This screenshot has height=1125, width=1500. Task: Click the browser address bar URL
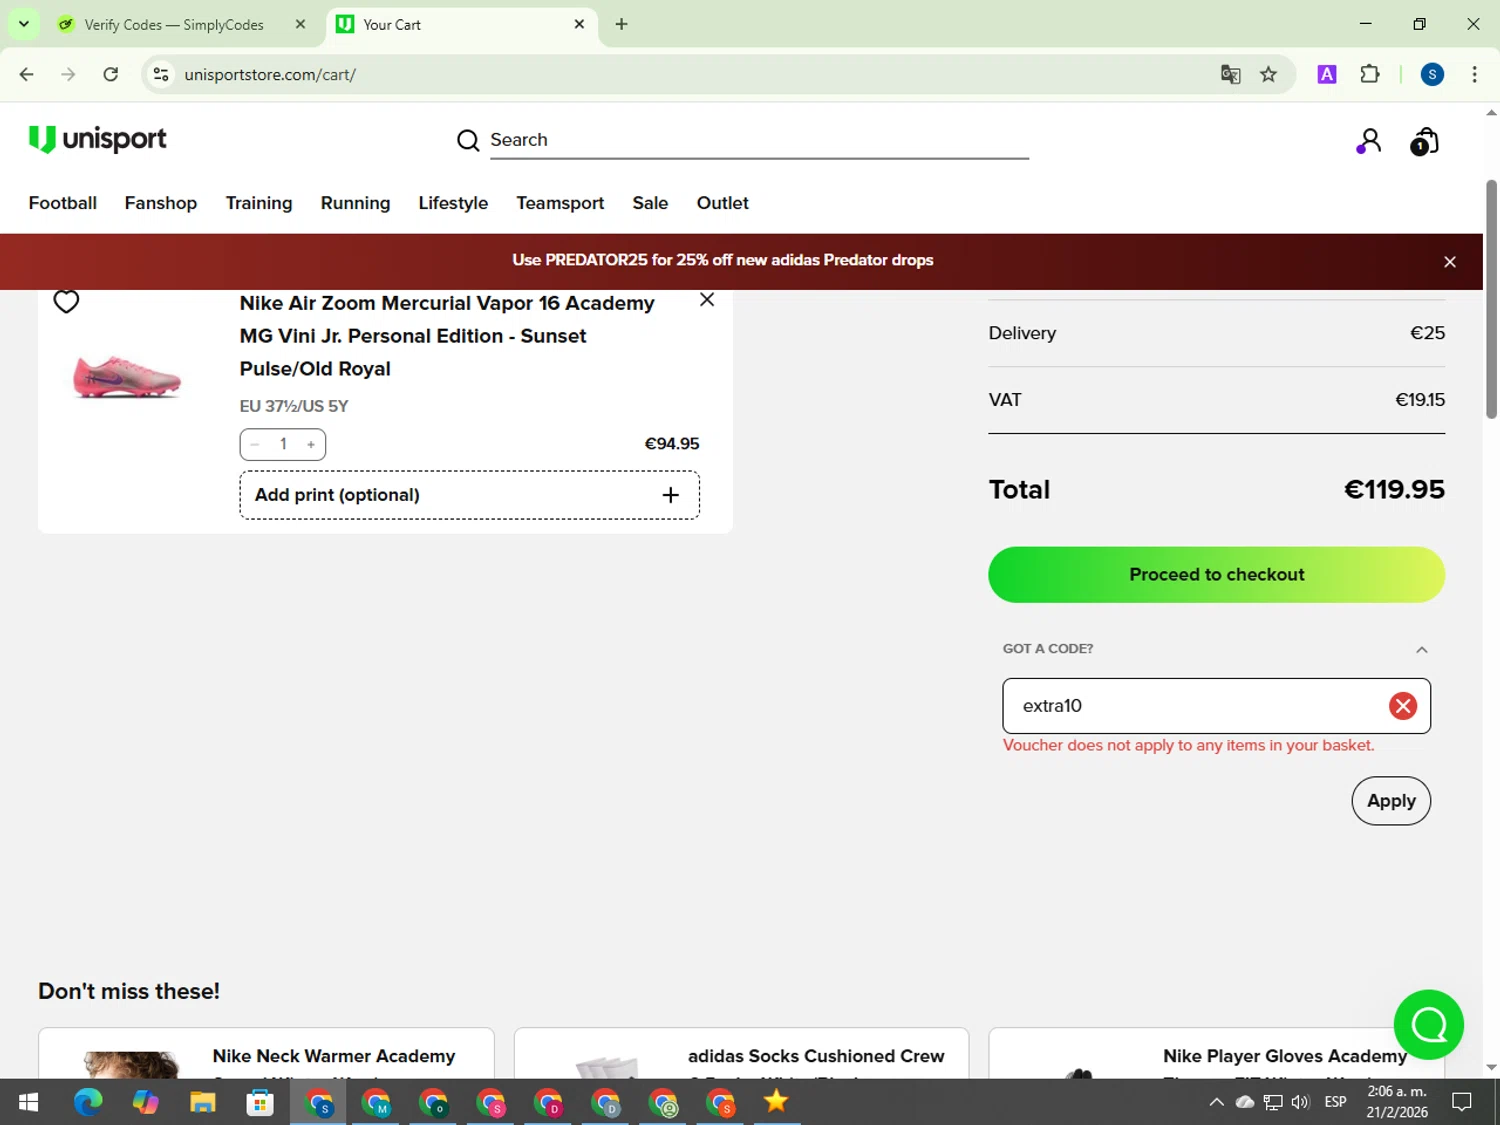click(270, 74)
